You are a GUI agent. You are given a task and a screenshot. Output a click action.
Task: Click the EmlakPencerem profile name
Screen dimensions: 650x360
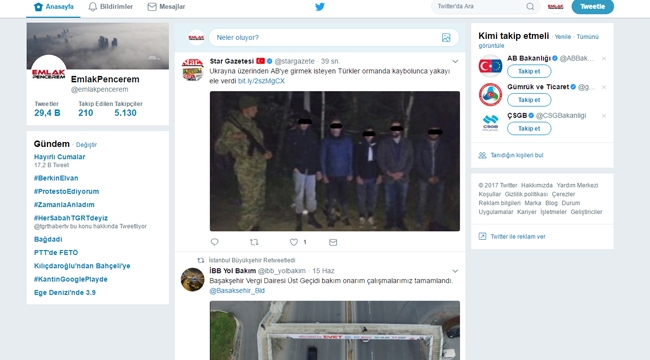105,79
